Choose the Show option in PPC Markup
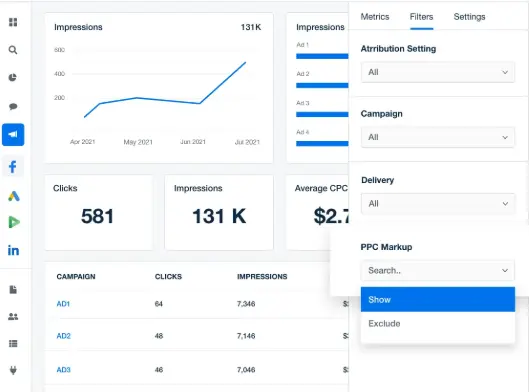Viewport: 529px width, 392px height. (x=438, y=300)
